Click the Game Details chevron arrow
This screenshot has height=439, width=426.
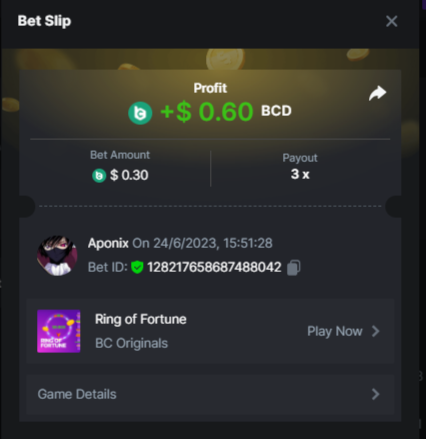click(376, 394)
